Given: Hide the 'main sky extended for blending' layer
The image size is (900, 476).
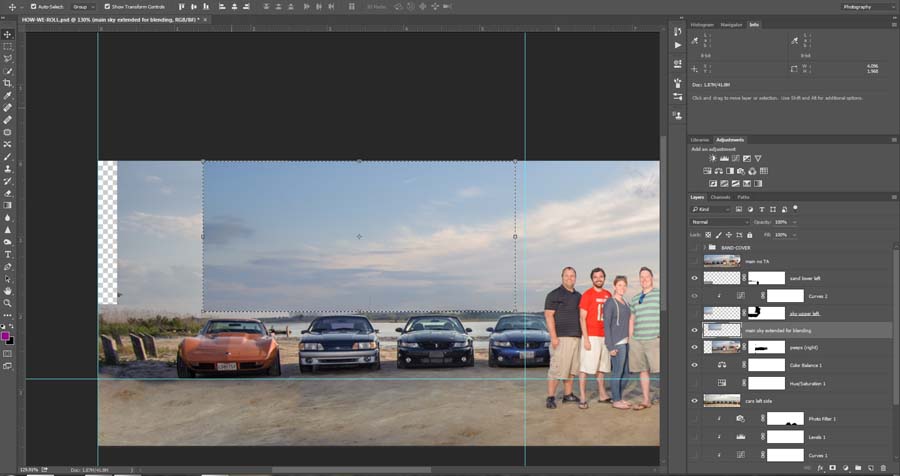Looking at the screenshot, I should (x=695, y=331).
